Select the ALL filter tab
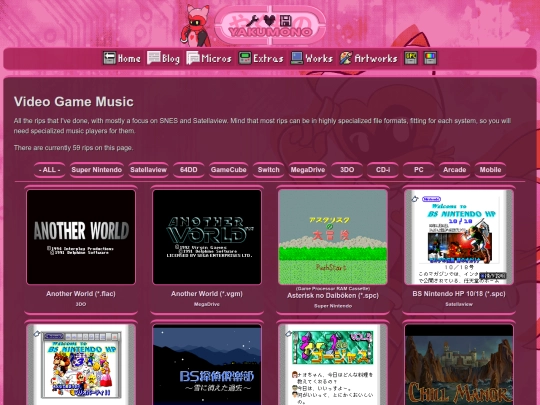 (x=50, y=170)
